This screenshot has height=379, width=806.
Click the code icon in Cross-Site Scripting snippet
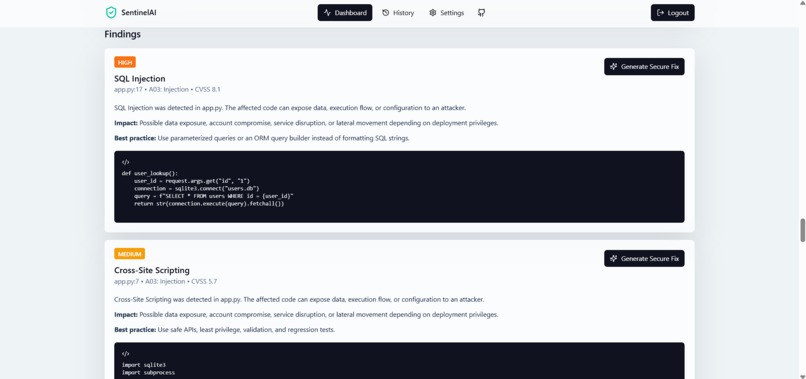[125, 354]
